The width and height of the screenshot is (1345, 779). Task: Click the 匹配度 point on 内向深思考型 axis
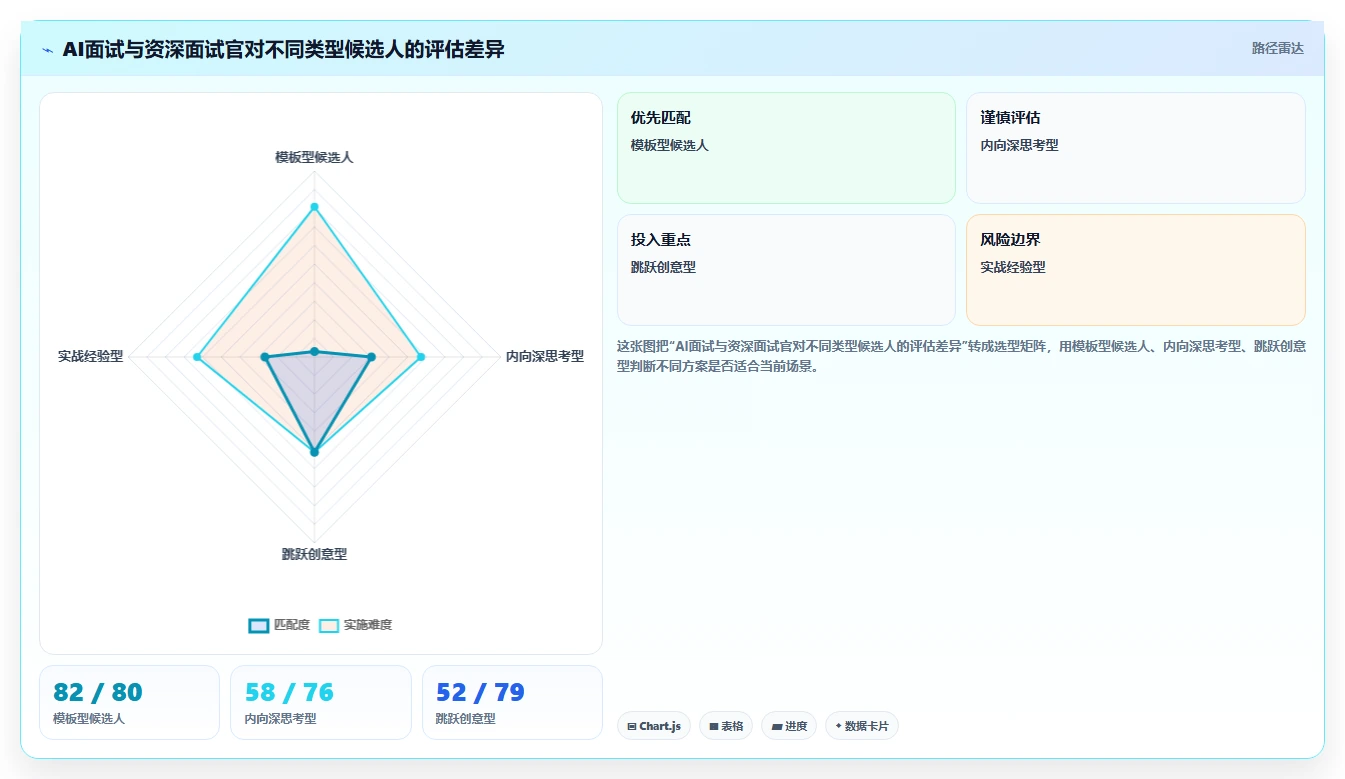371,357
